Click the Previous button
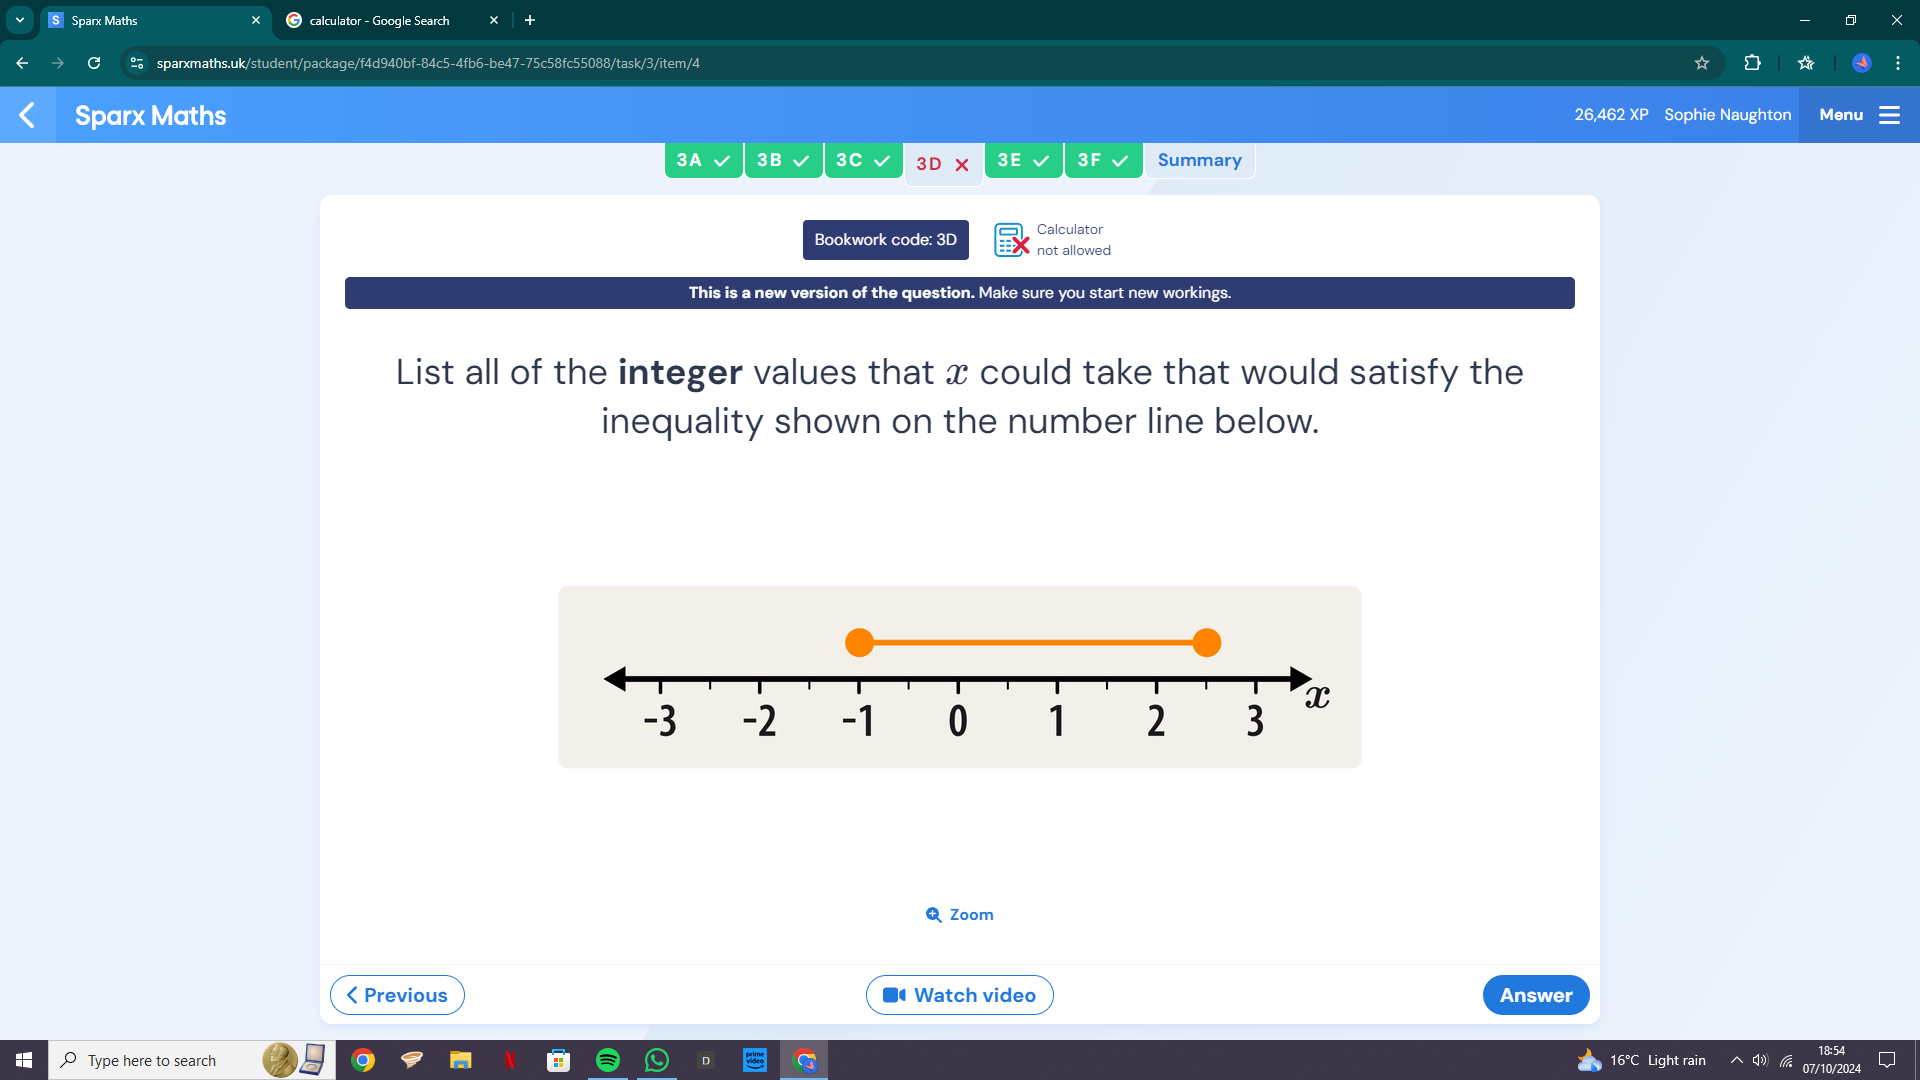Screen dimensions: 1920x1080 pyautogui.click(x=396, y=994)
